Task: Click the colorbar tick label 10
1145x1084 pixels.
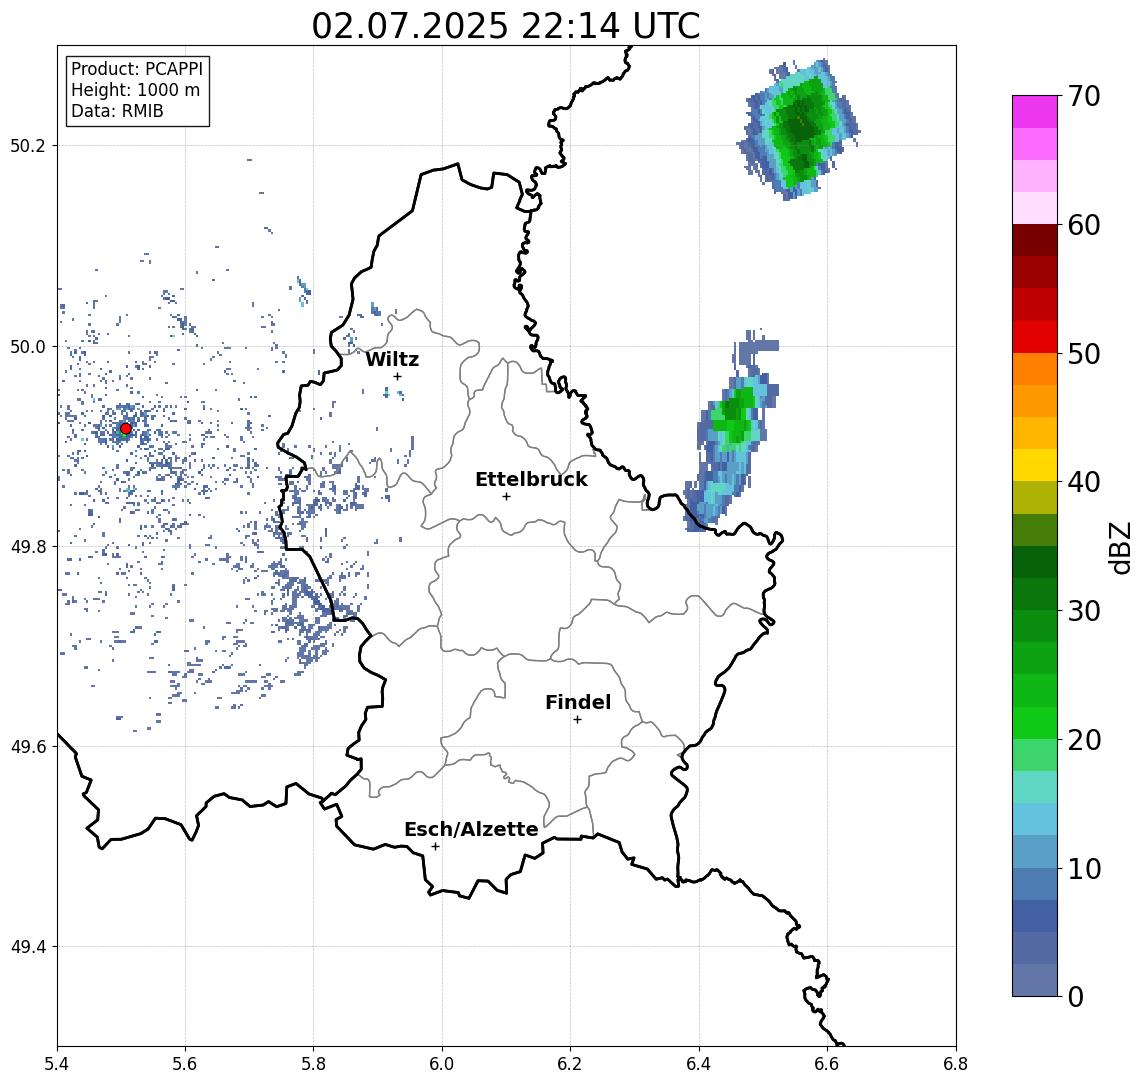Action: coord(1084,868)
